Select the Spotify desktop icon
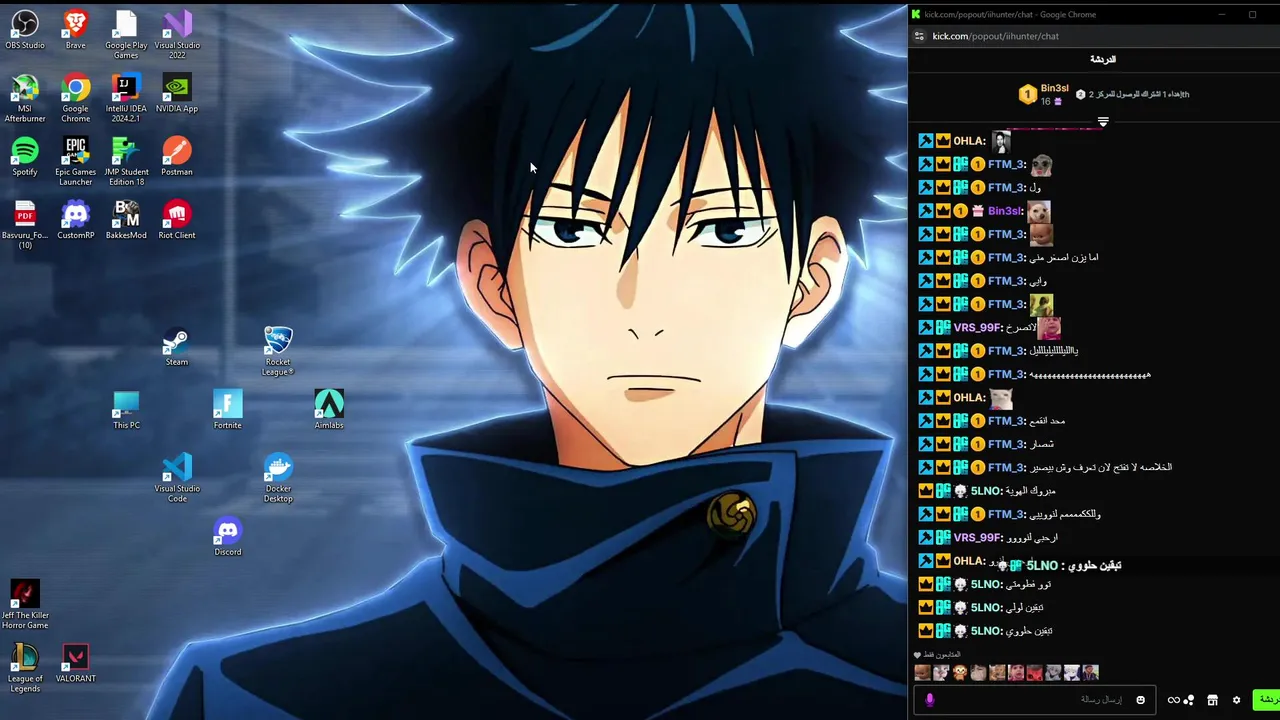This screenshot has width=1280, height=720. (25, 156)
